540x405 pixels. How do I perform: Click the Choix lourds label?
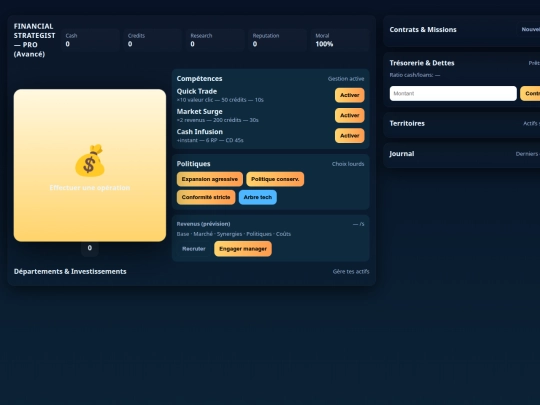[x=348, y=164]
